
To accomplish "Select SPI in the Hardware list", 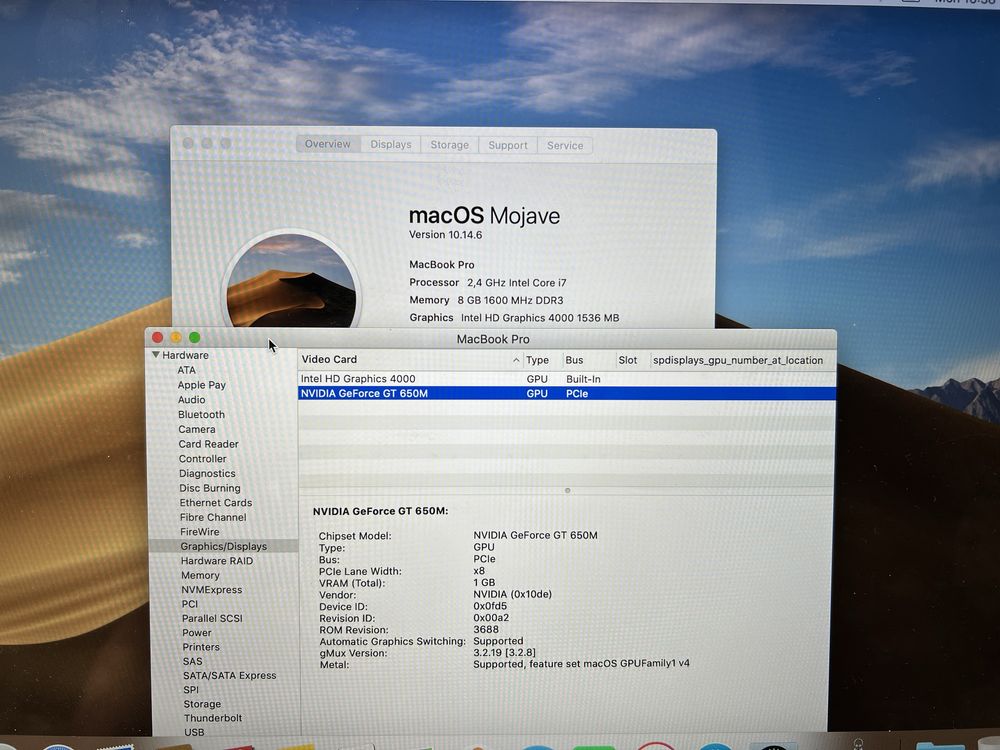I will coord(191,689).
